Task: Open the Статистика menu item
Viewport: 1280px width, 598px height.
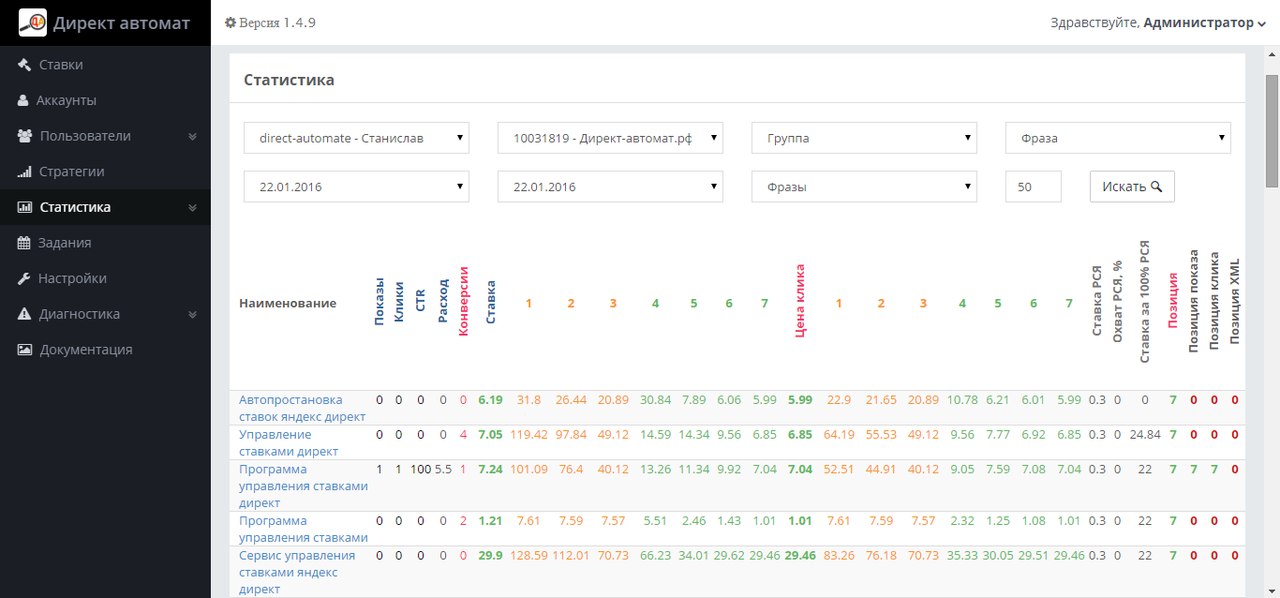Action: [75, 208]
